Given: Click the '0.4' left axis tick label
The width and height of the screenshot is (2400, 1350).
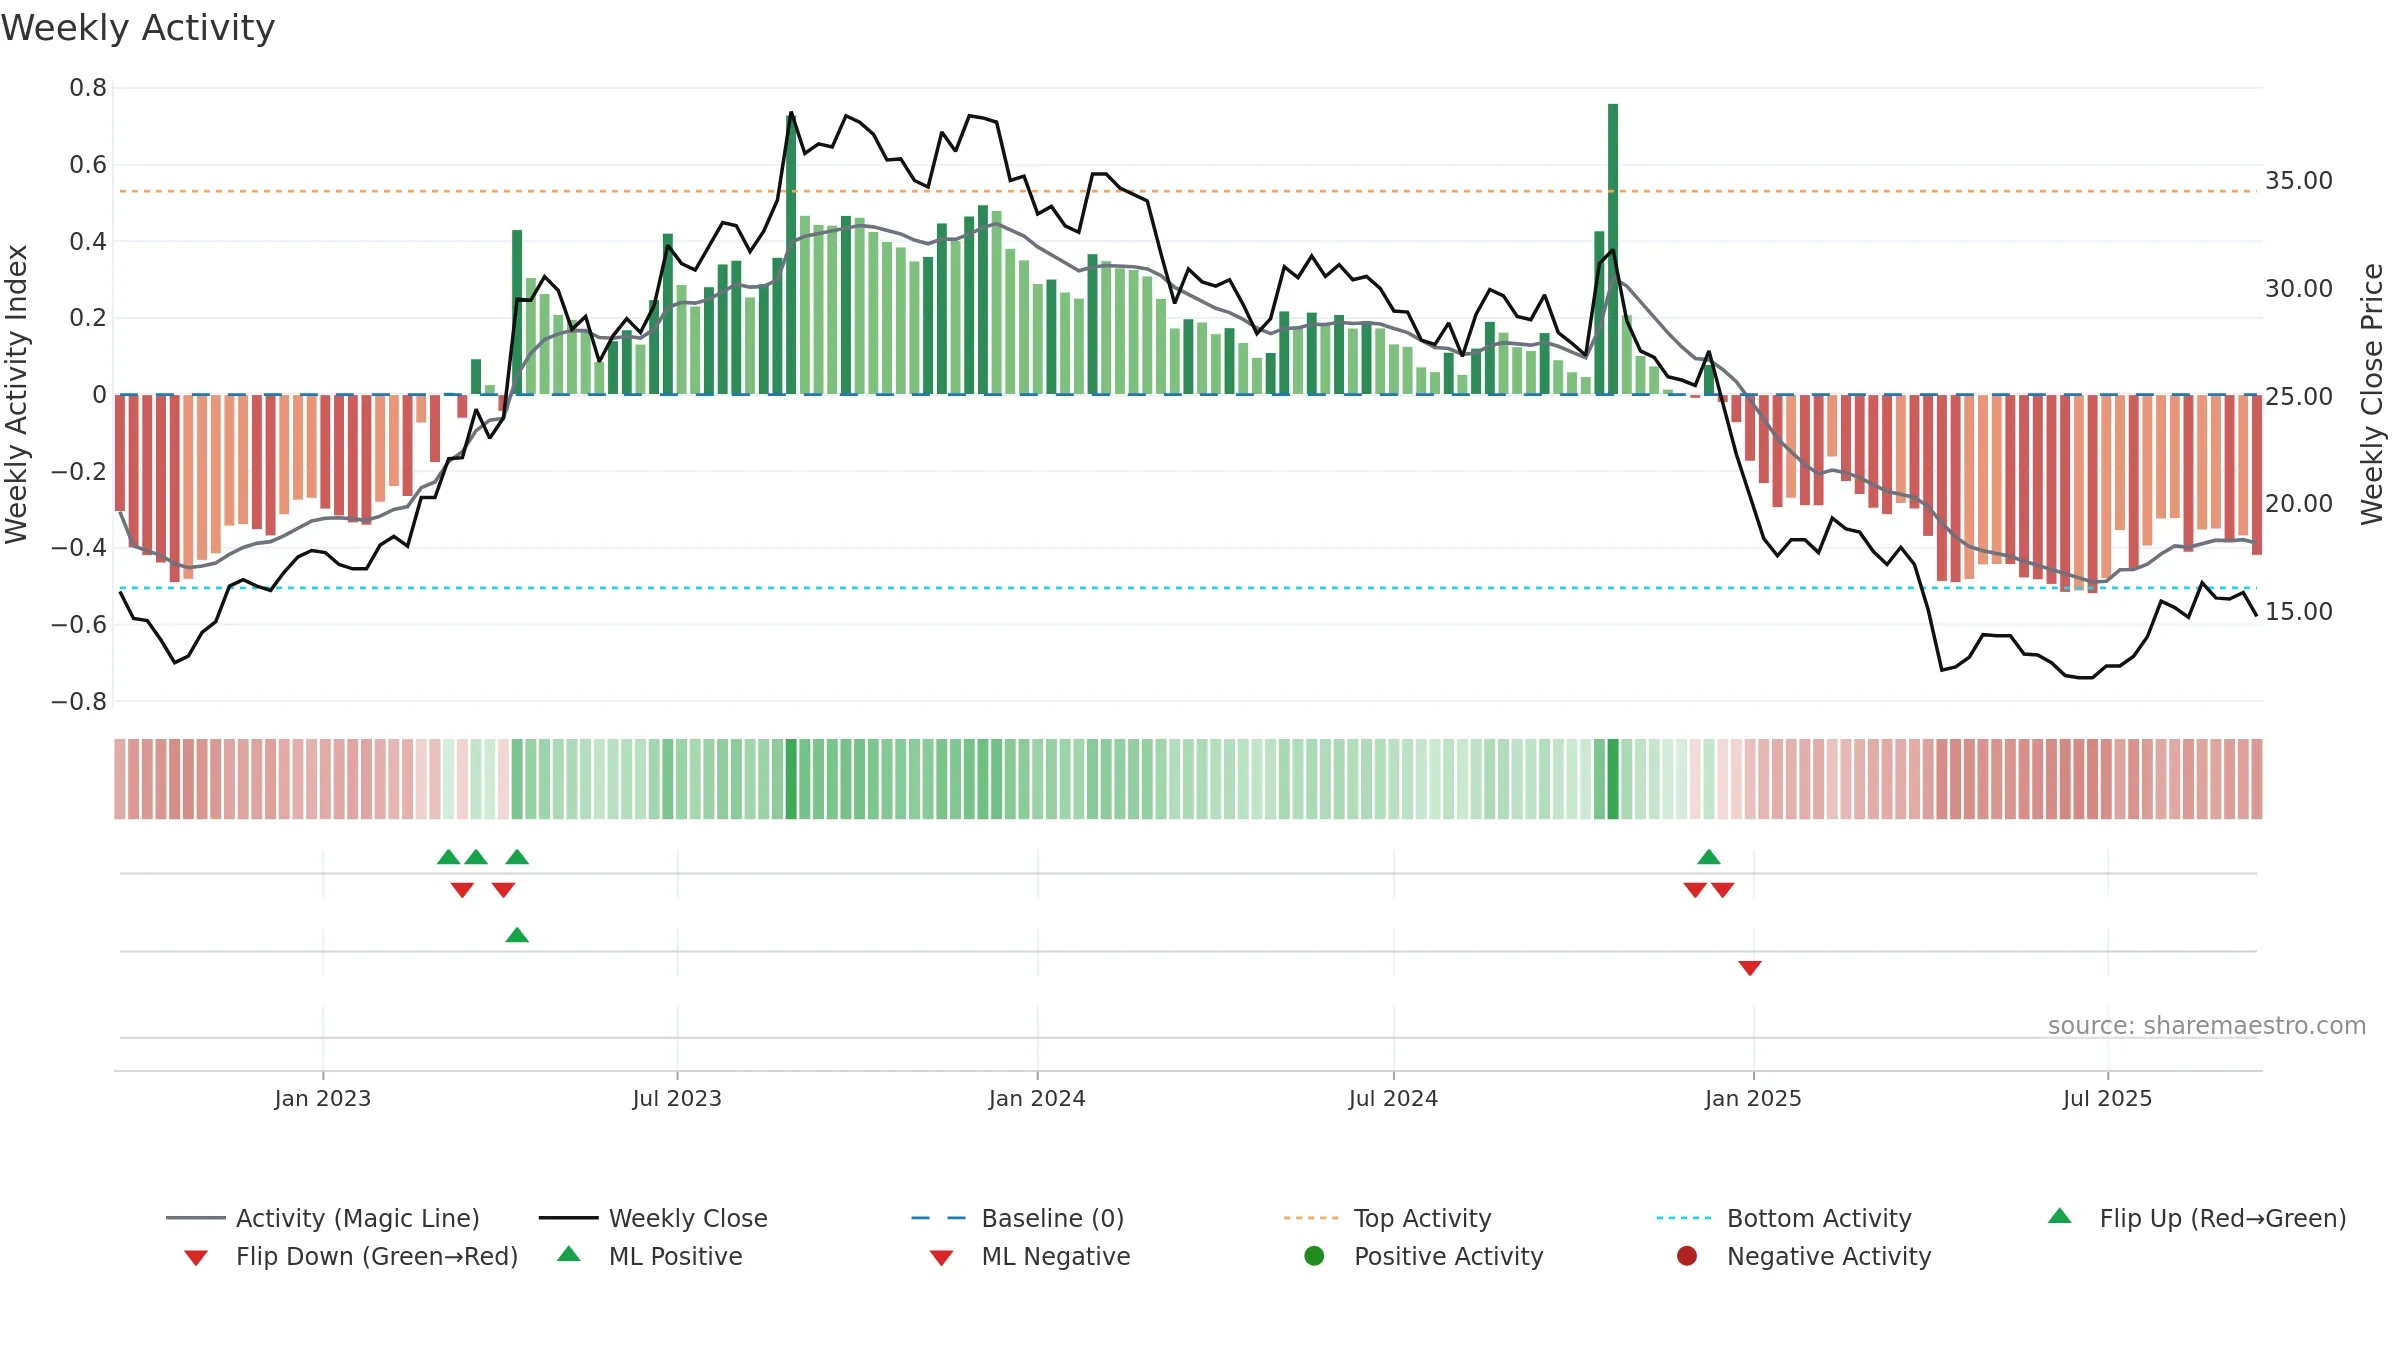Looking at the screenshot, I should point(88,241).
